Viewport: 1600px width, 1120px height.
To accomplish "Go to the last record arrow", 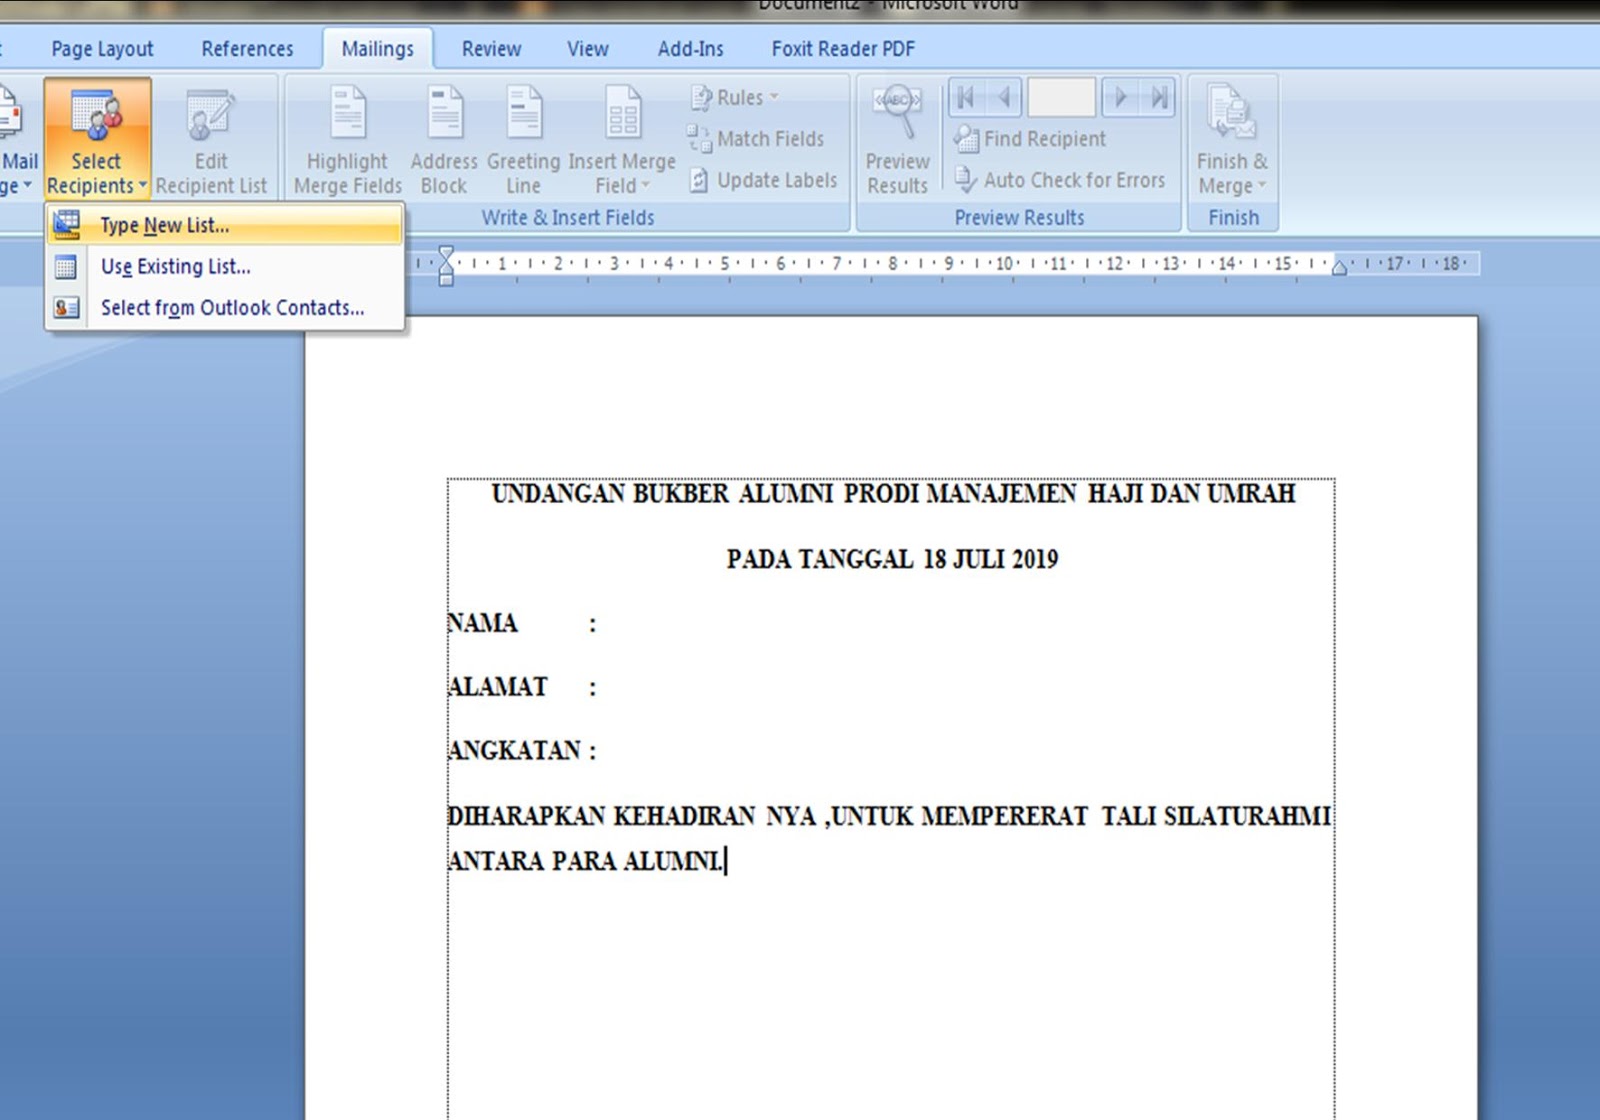I will pos(1157,97).
